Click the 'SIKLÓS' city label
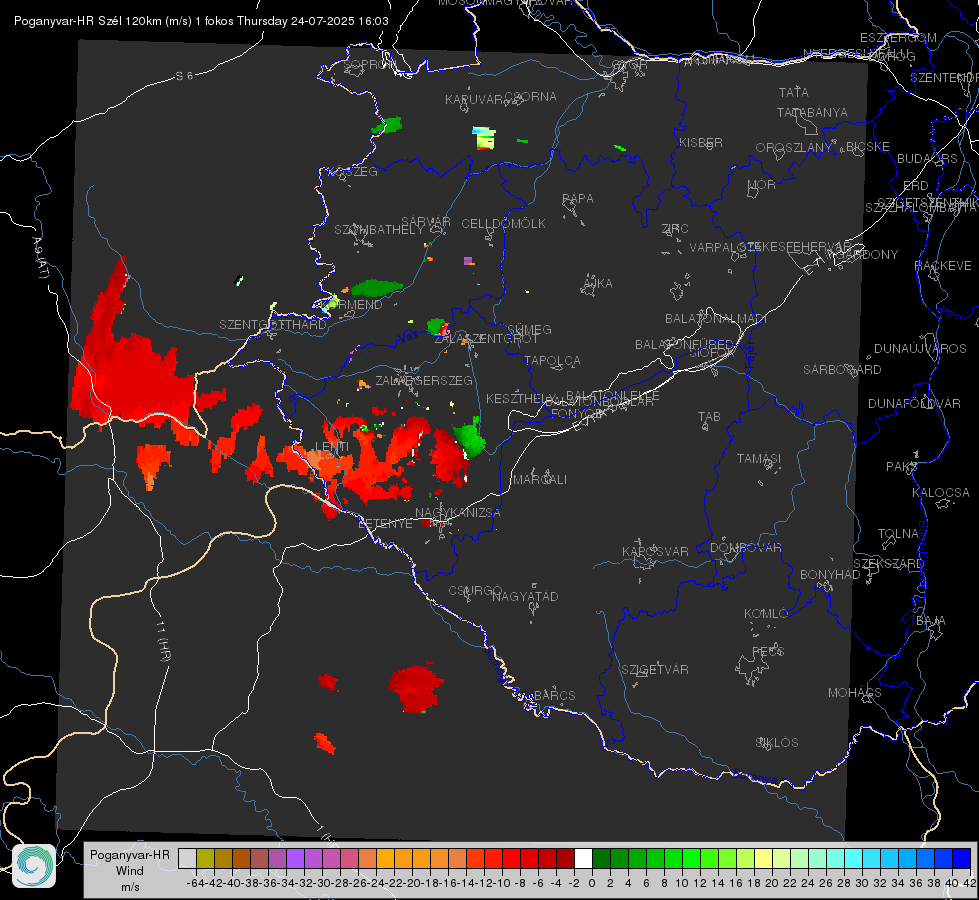The image size is (979, 900). click(x=777, y=743)
